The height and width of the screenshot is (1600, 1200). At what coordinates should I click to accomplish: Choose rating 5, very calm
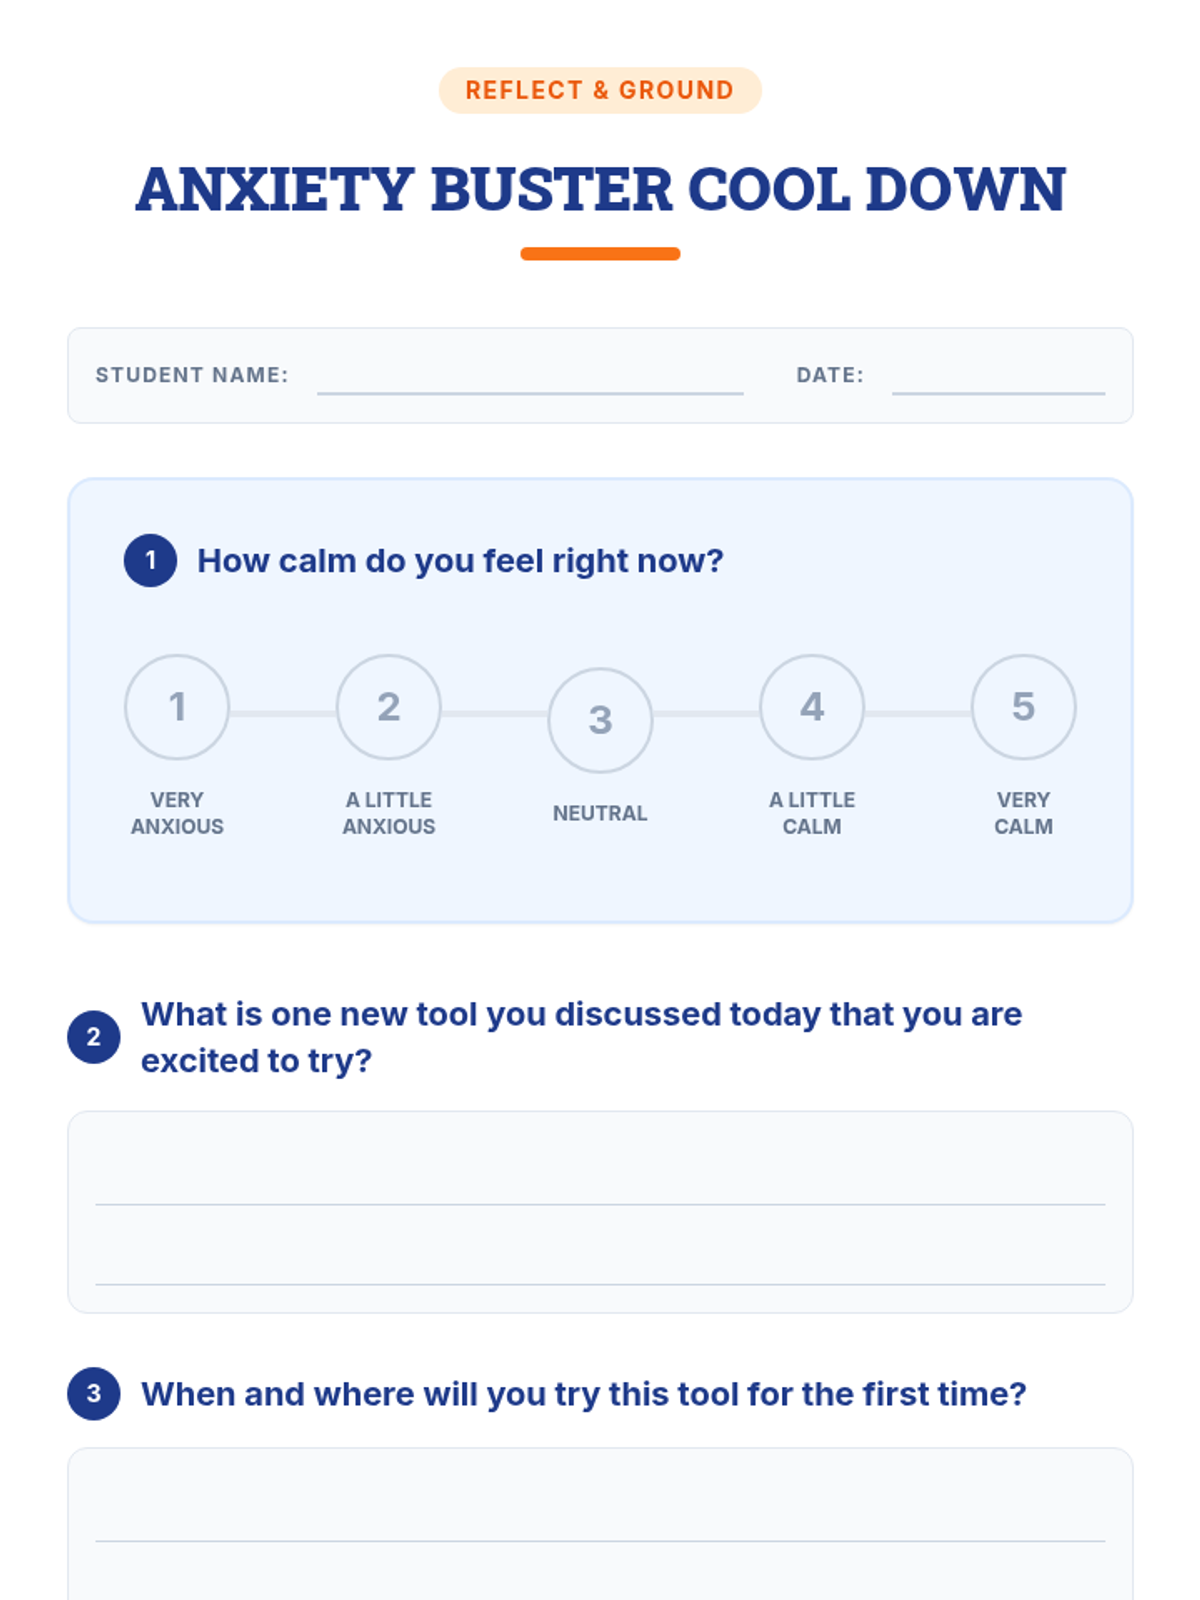pyautogui.click(x=1023, y=707)
